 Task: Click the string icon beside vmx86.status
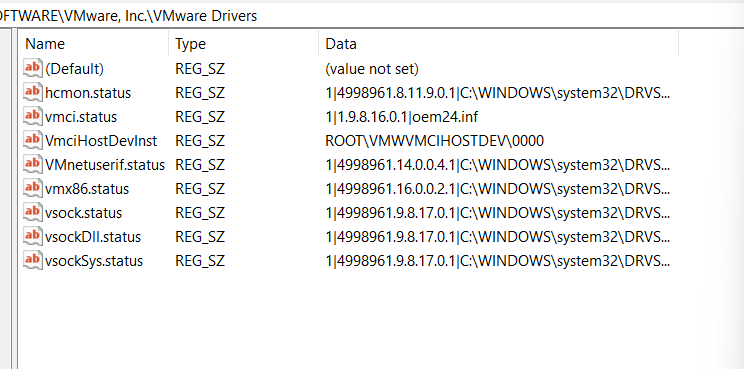33,188
